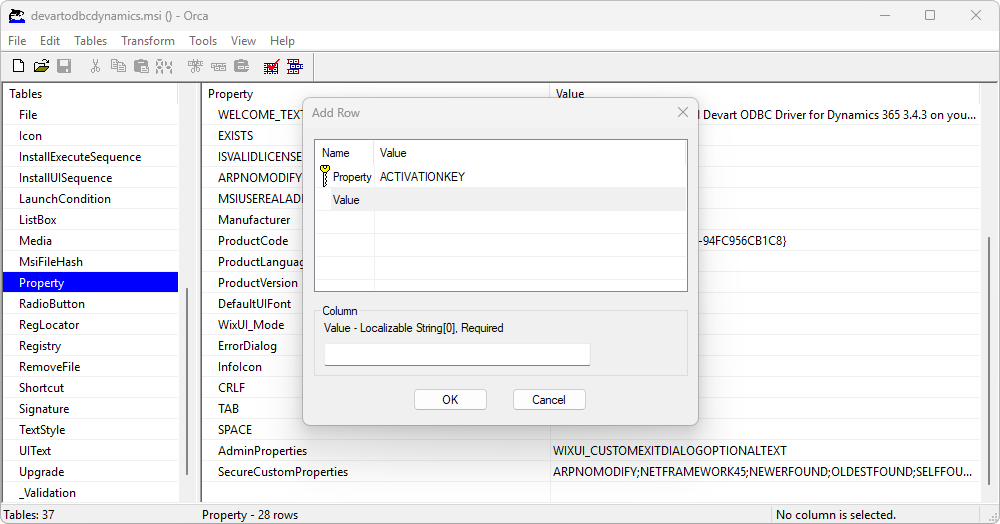Select the Signature table
1000x524 pixels.
coord(91,409)
